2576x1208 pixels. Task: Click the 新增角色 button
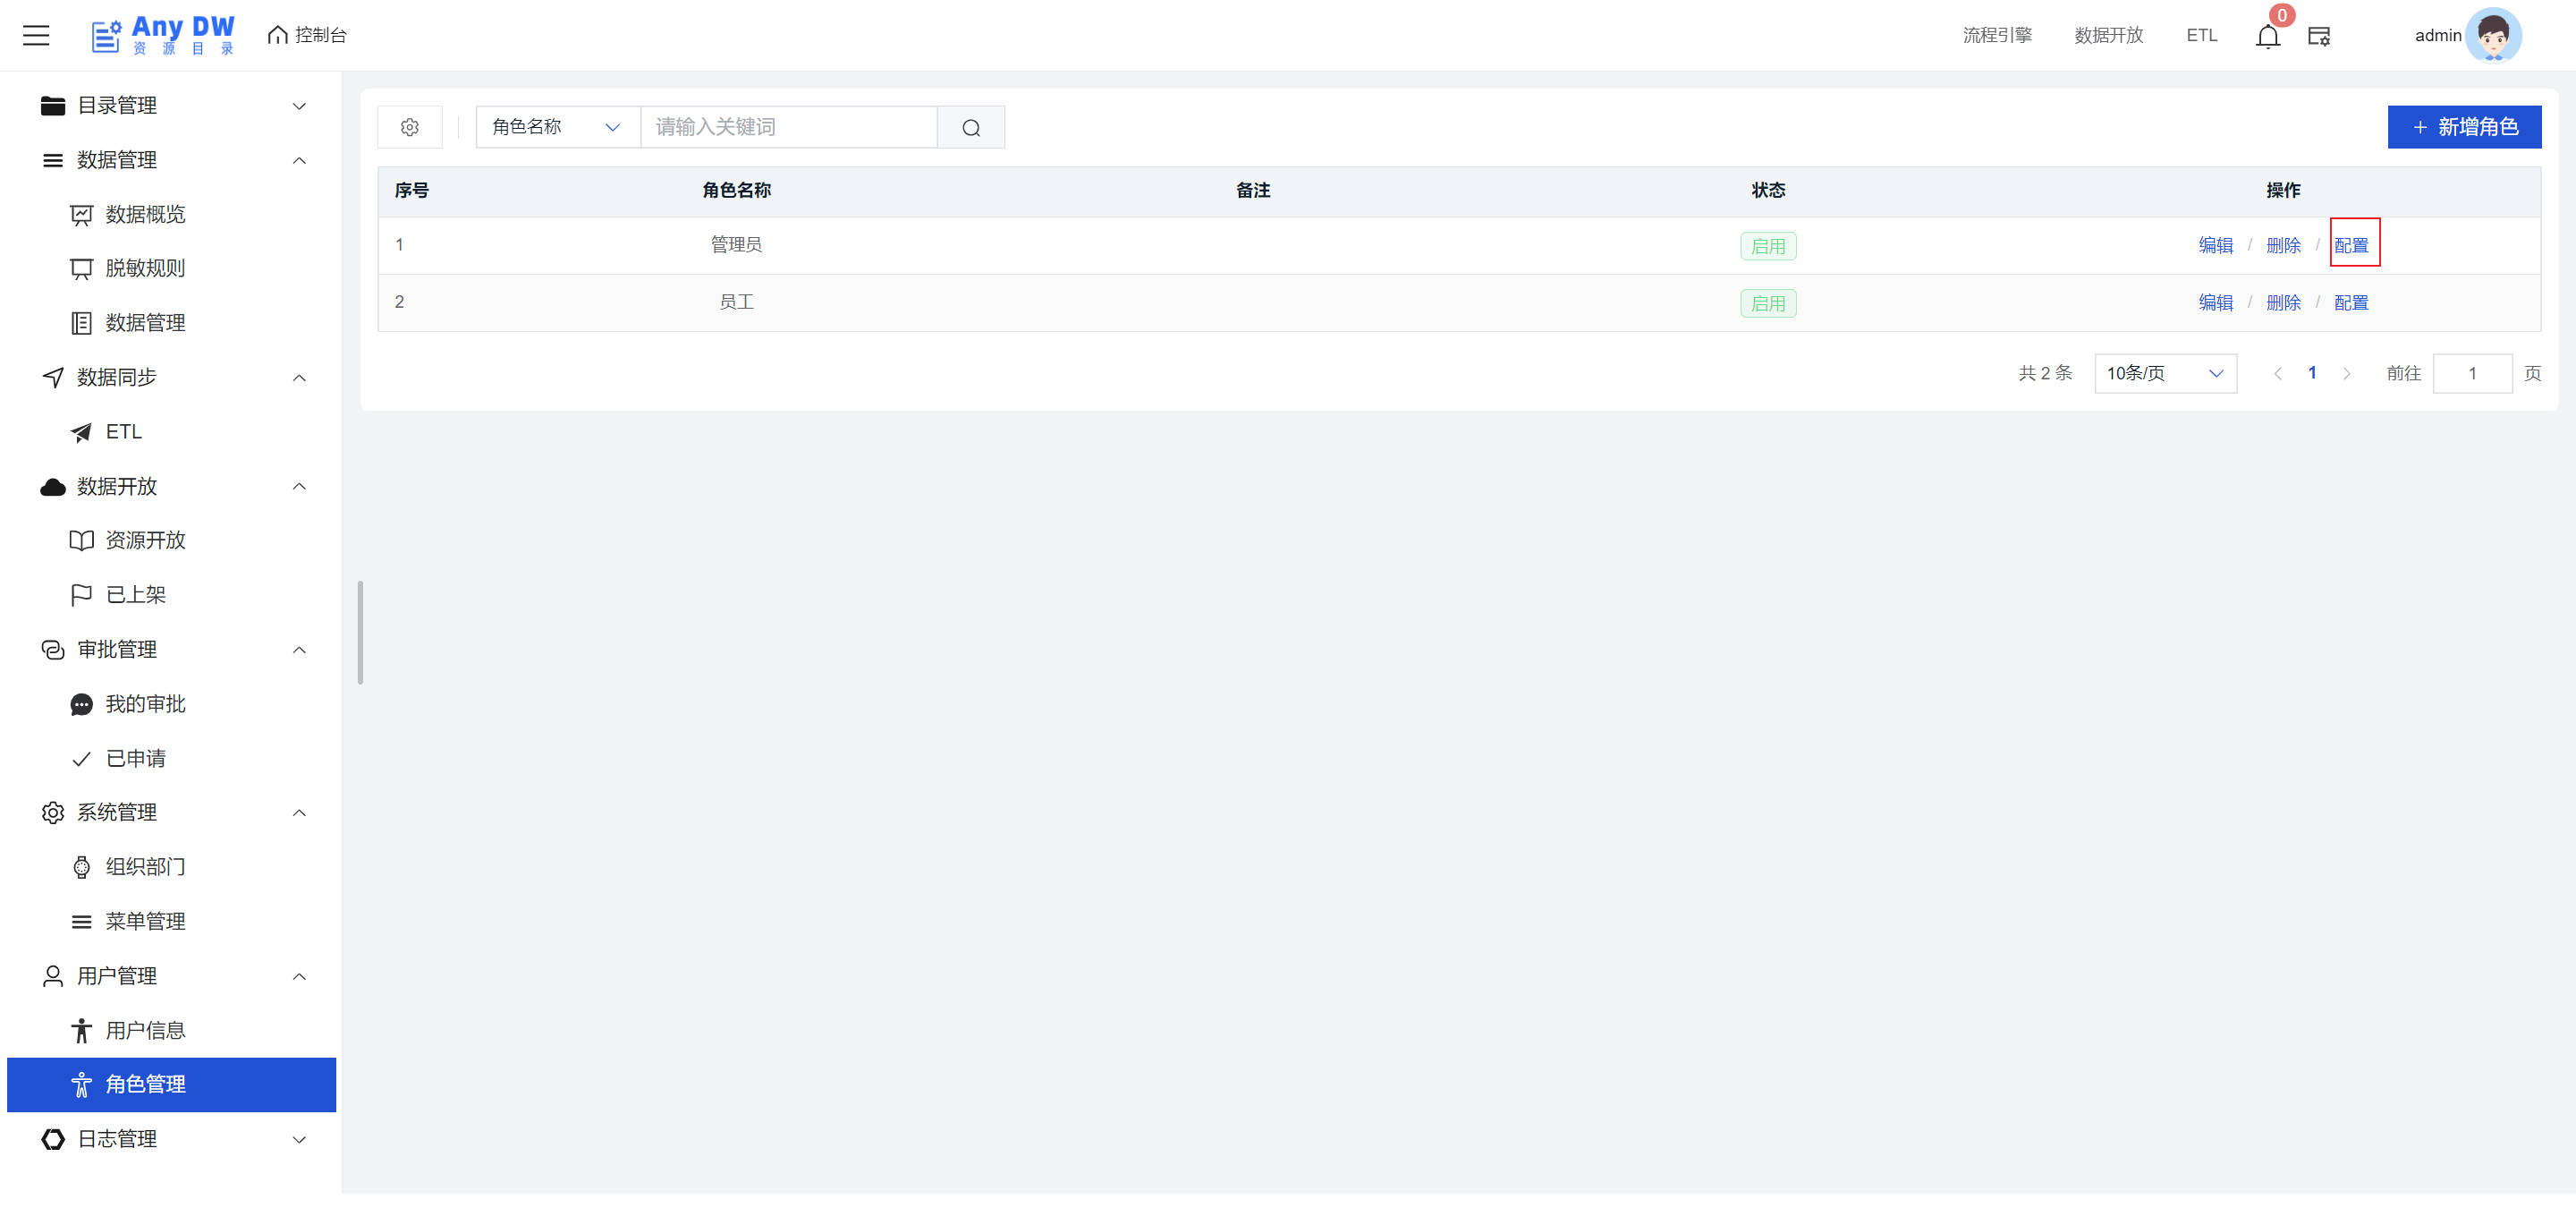[2463, 127]
